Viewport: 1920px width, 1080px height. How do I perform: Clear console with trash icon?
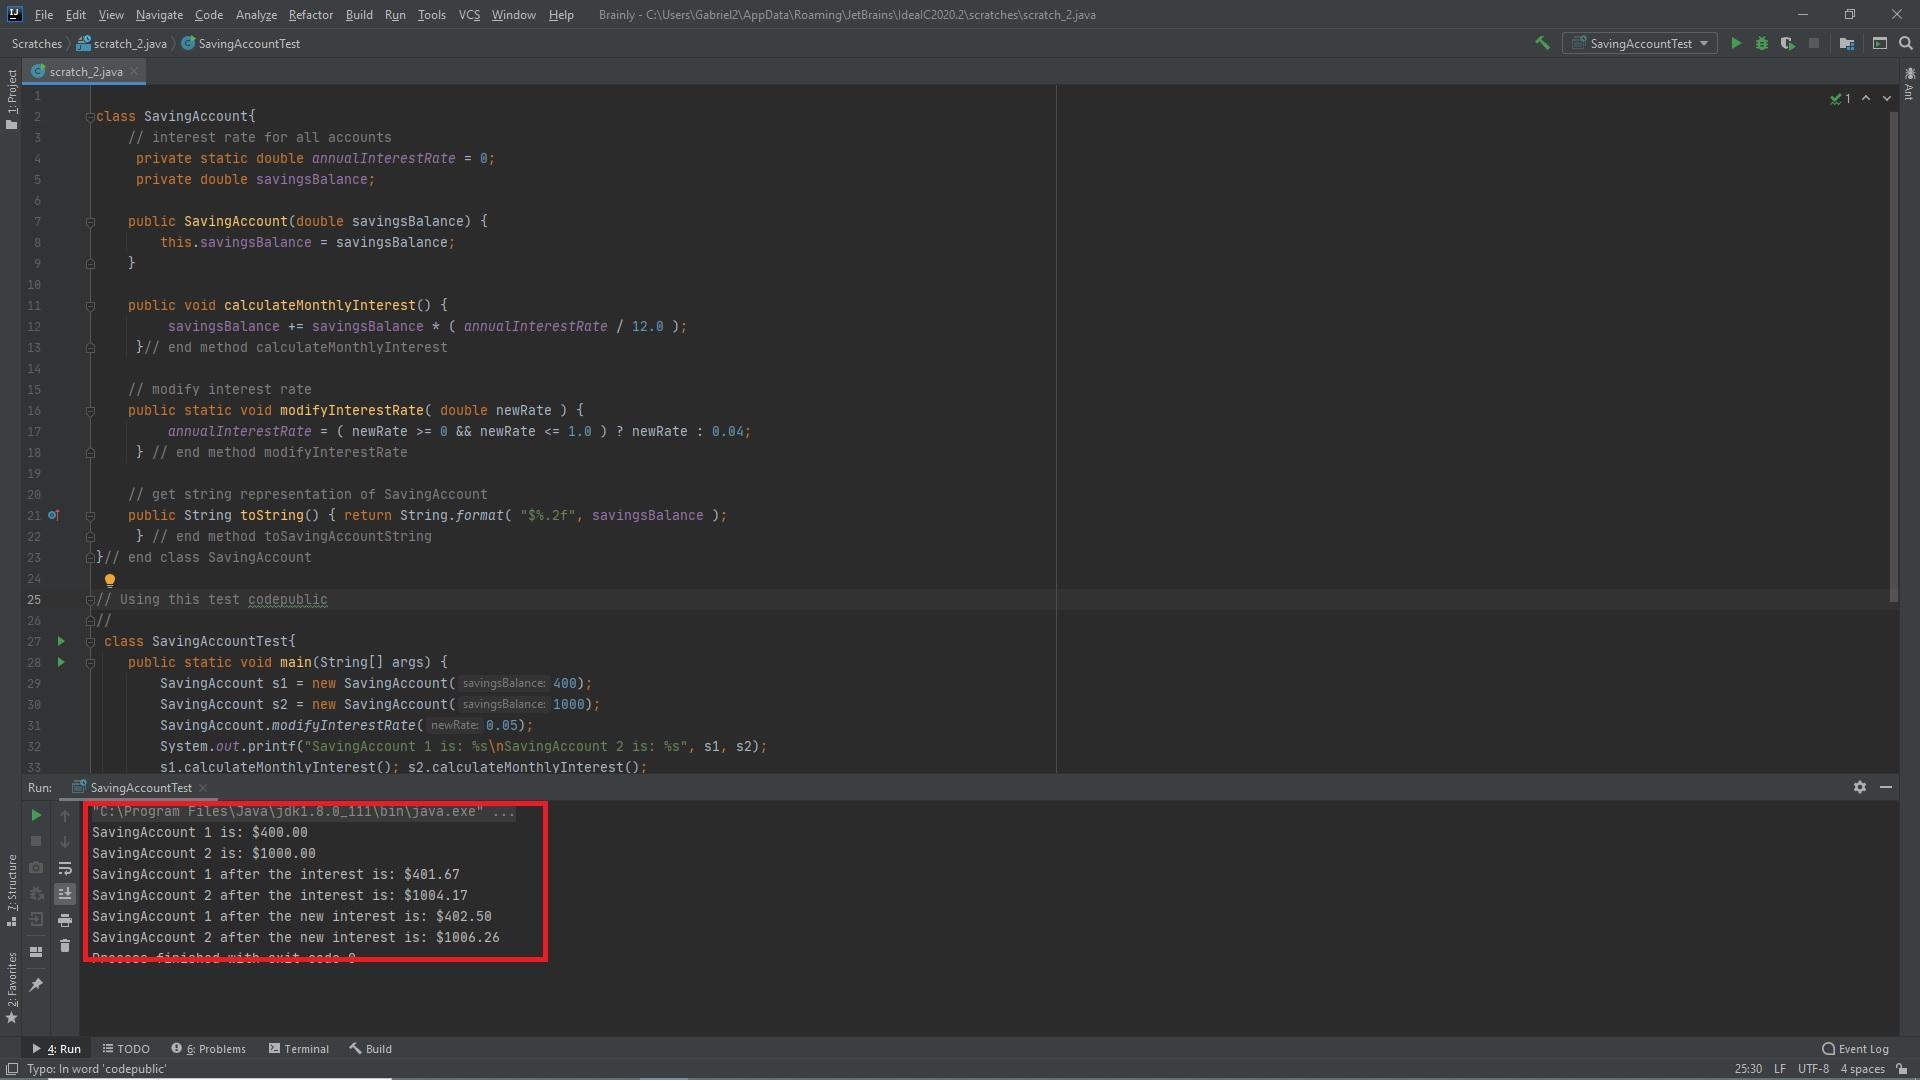(x=65, y=946)
